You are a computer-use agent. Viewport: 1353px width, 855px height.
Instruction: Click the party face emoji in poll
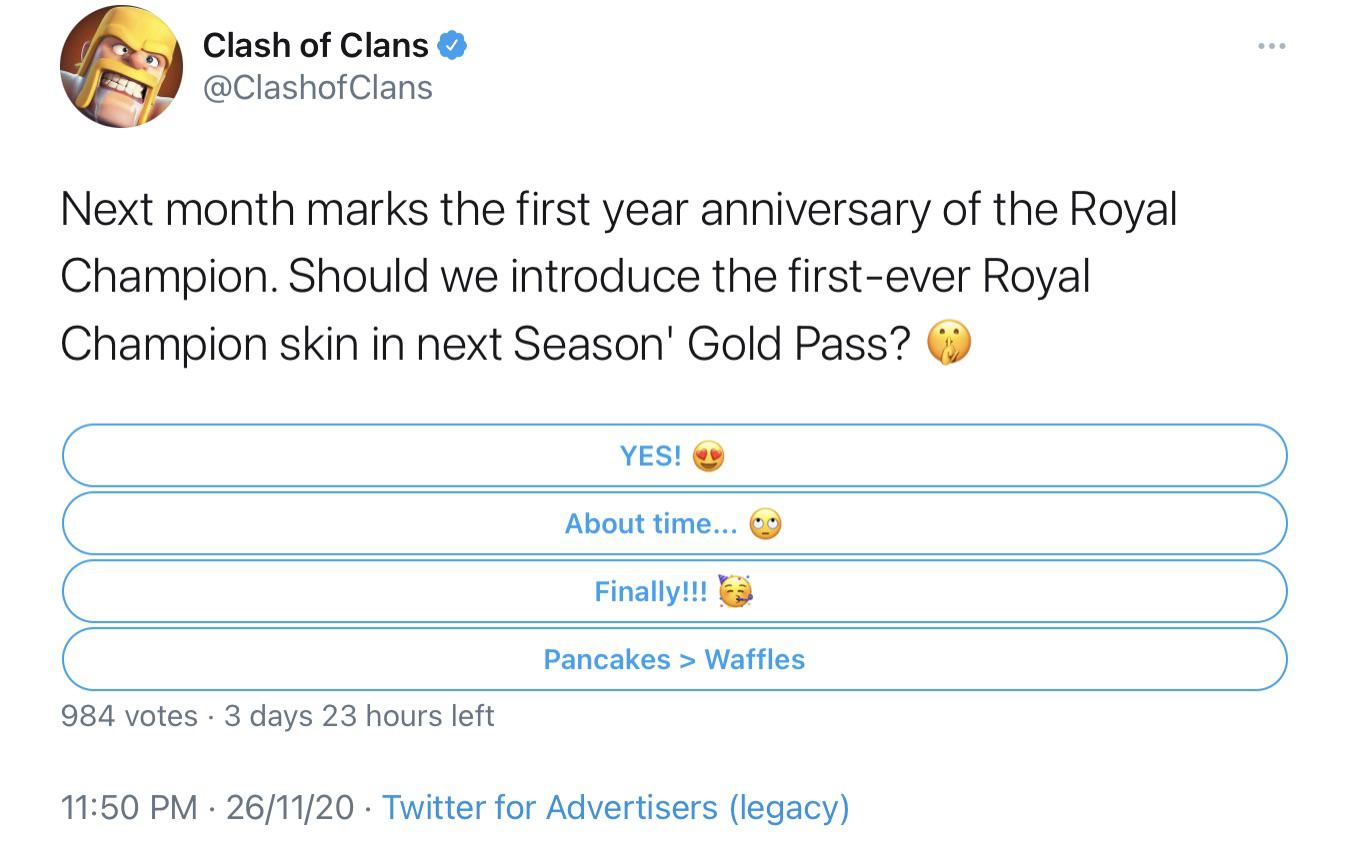735,592
